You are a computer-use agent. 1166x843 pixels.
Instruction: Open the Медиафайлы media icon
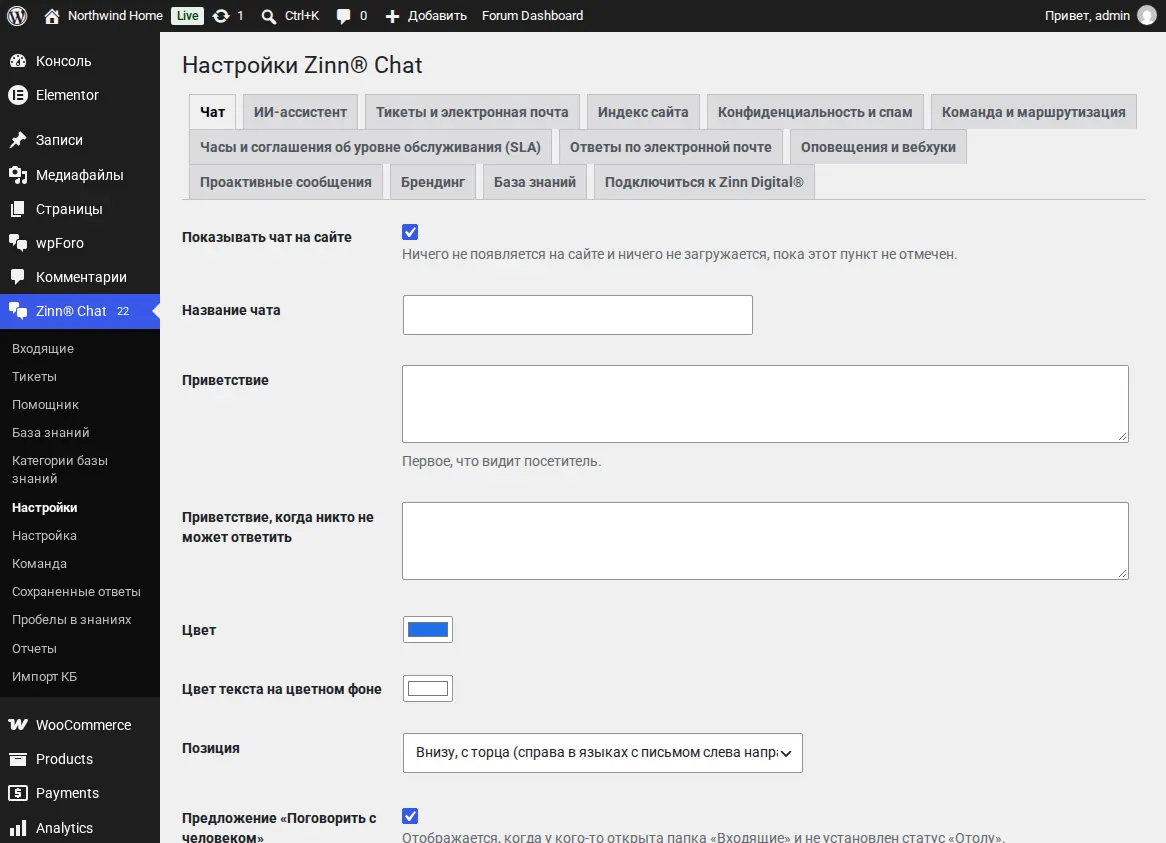(x=18, y=175)
